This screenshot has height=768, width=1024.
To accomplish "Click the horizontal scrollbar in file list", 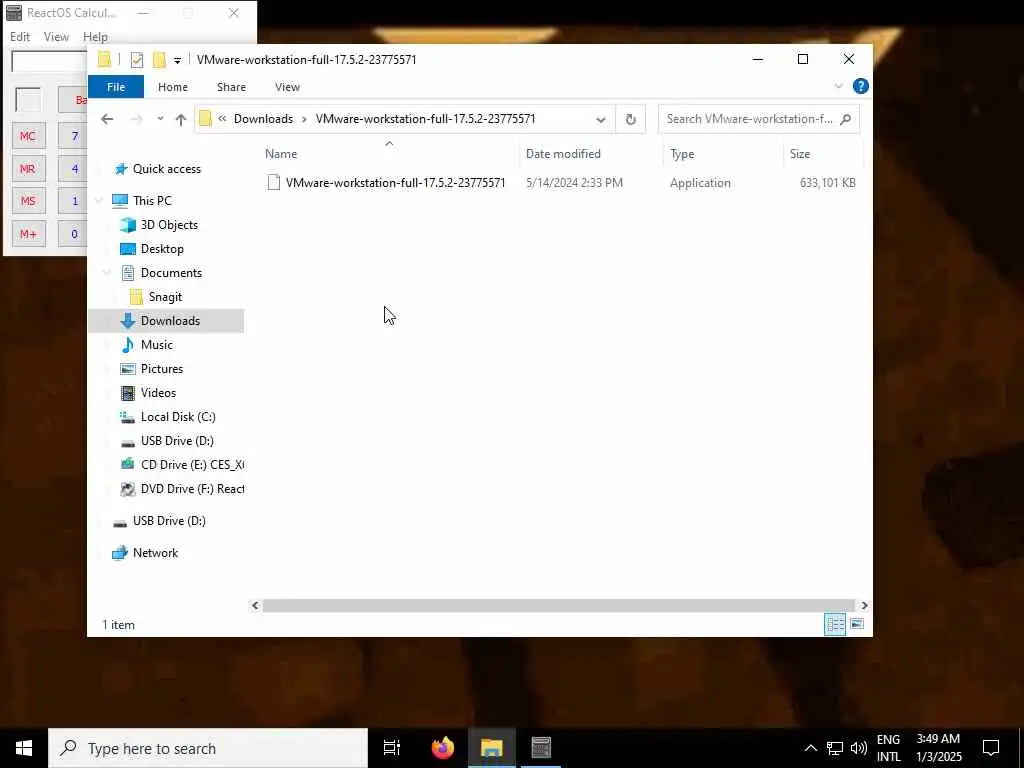I will click(558, 606).
